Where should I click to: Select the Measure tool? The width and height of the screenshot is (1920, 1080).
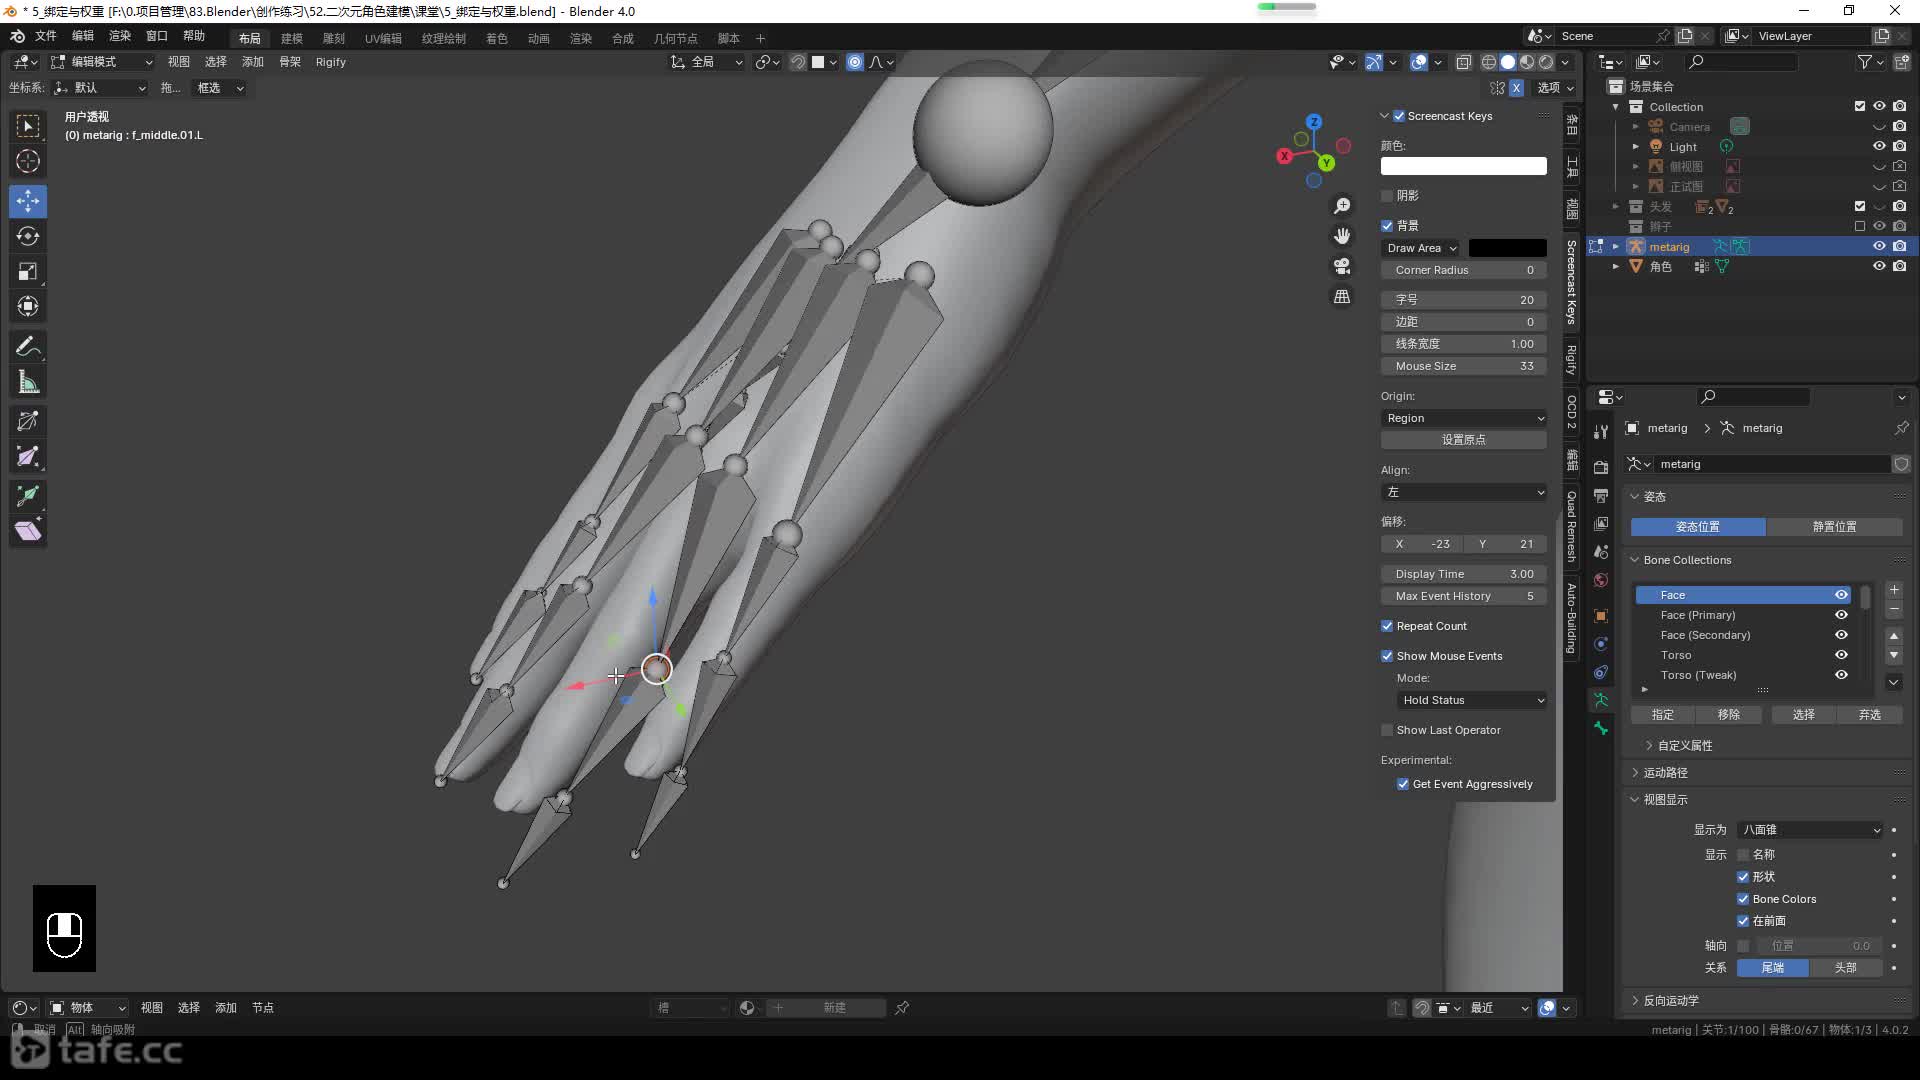(28, 381)
